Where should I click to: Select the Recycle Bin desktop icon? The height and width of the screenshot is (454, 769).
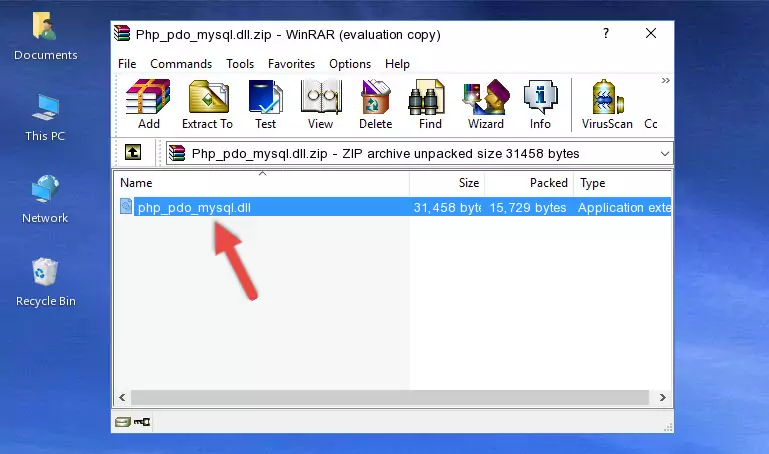pos(46,282)
